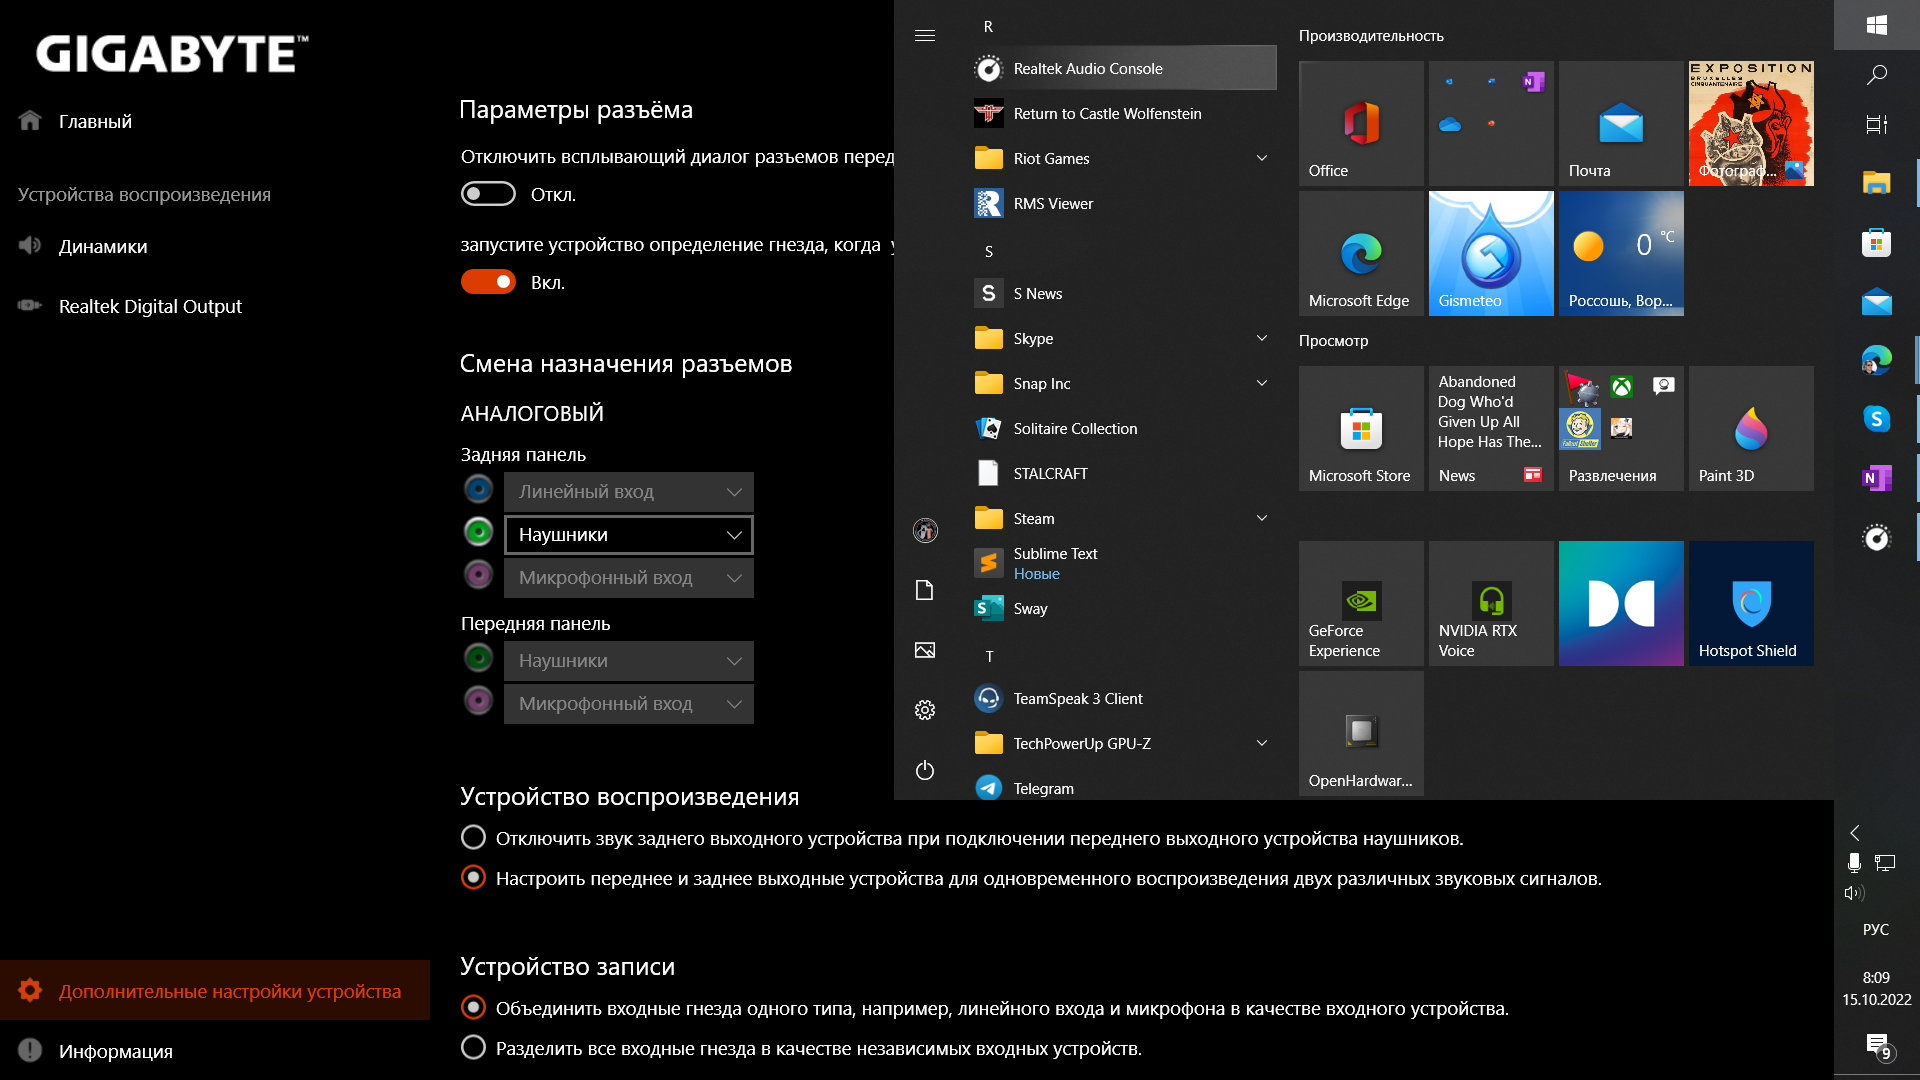Image resolution: width=1920 pixels, height=1080 pixels.
Task: Click the pink front microphone jack icon
Action: 479,700
